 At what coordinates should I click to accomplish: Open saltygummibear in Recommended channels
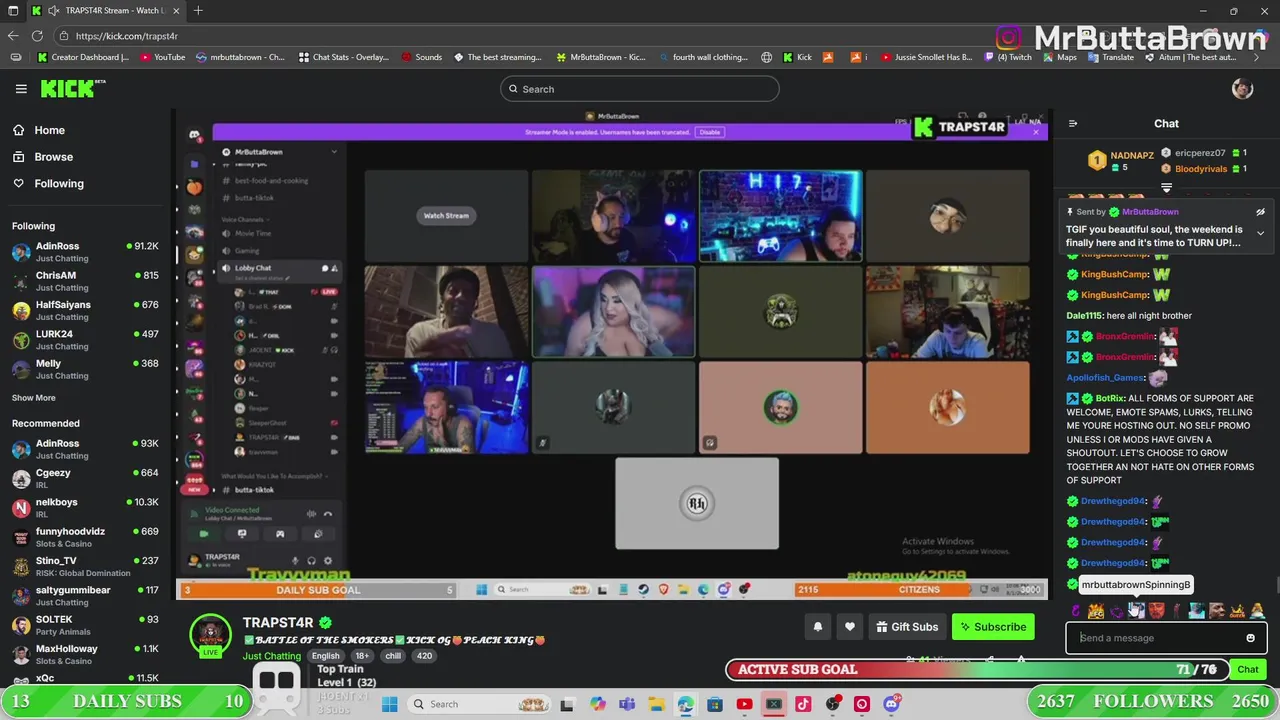coord(85,596)
